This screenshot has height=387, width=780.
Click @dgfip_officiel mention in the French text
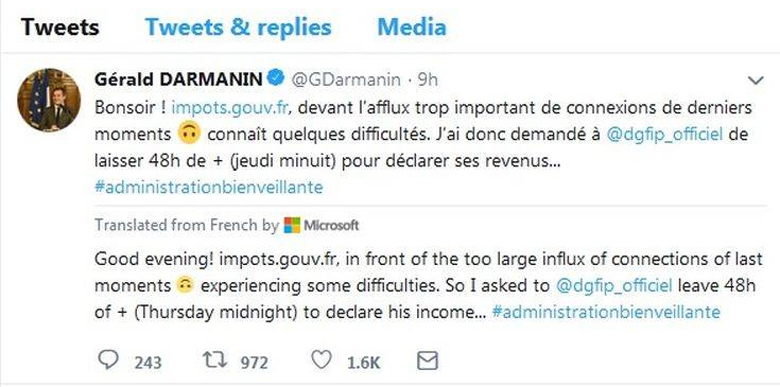click(665, 135)
